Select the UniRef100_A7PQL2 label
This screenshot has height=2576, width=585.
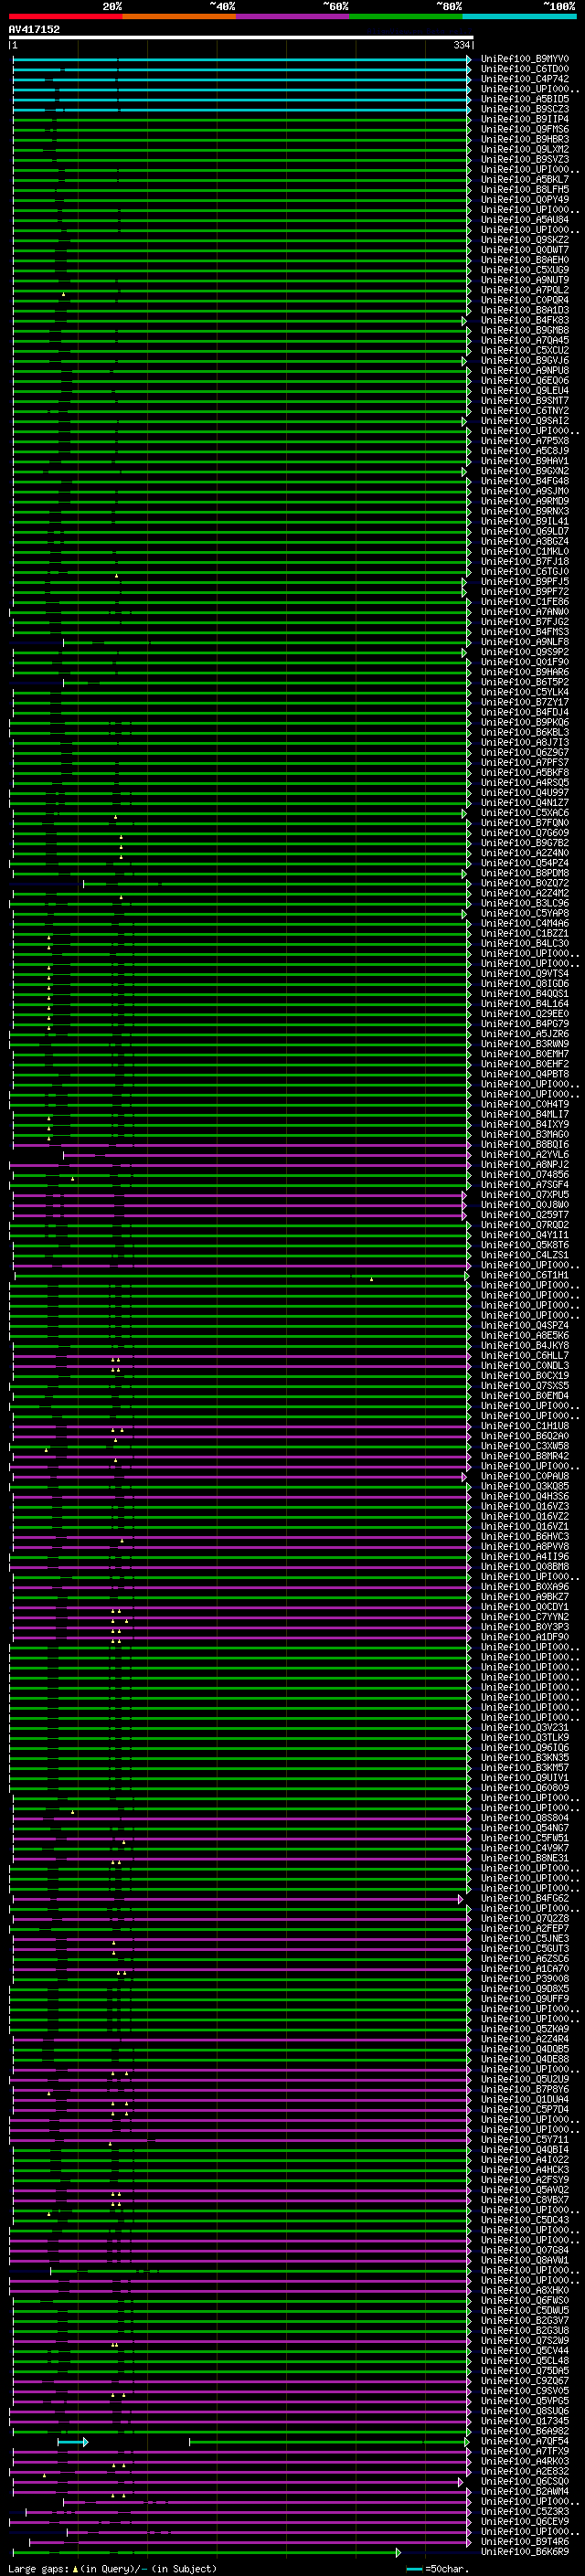(x=525, y=290)
